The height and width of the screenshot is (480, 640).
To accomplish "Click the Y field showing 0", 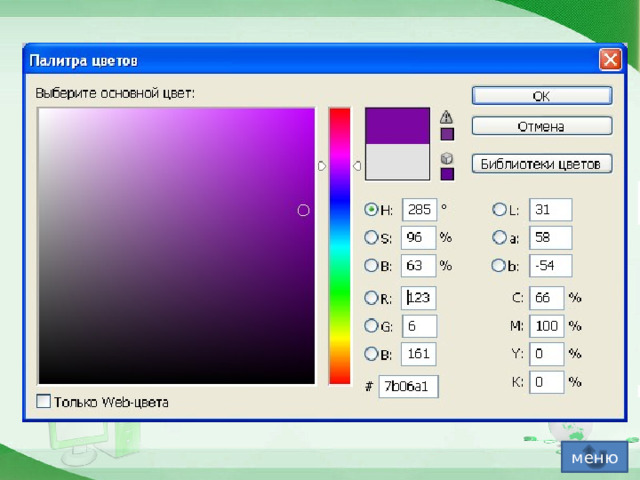I will click(x=547, y=353).
